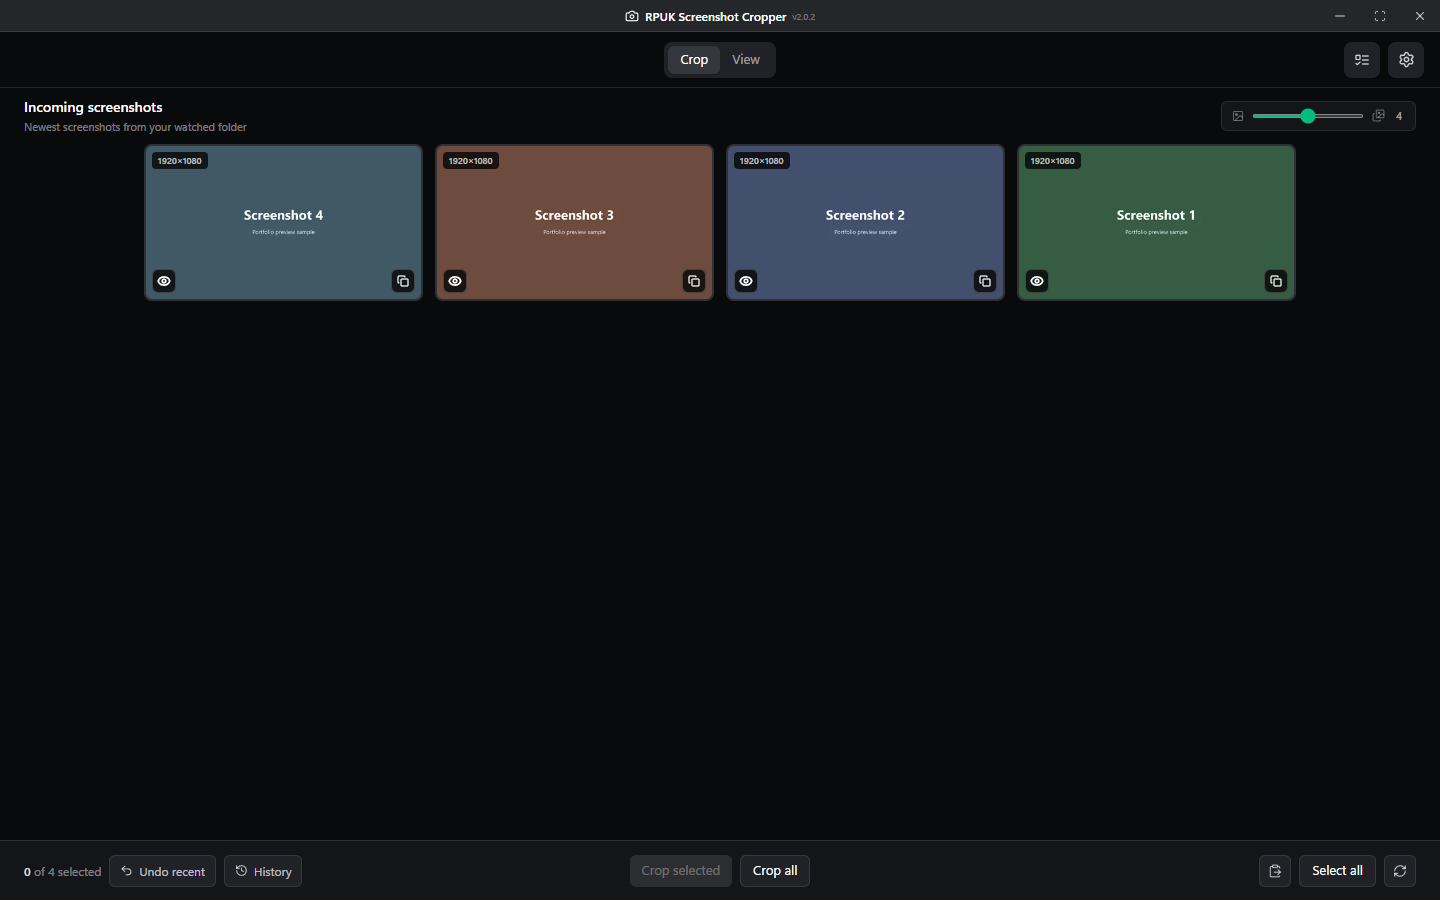Click the 'Incoming screenshots' heading
The height and width of the screenshot is (900, 1440).
(93, 107)
